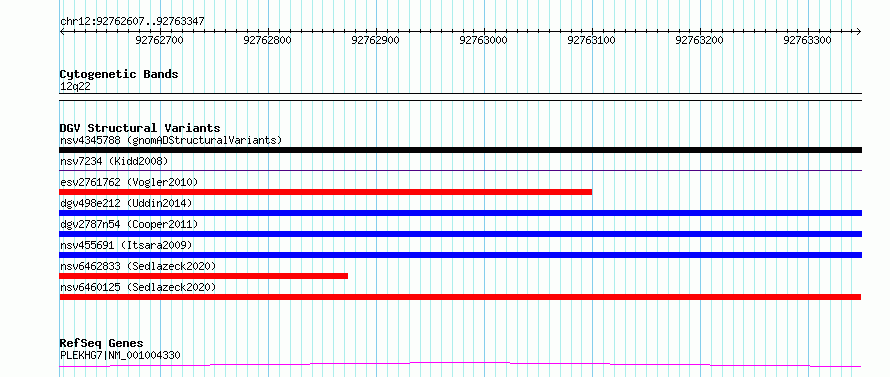
Task: Open PLEKHG7|NM_001004330 gene label
Action: 120,355
